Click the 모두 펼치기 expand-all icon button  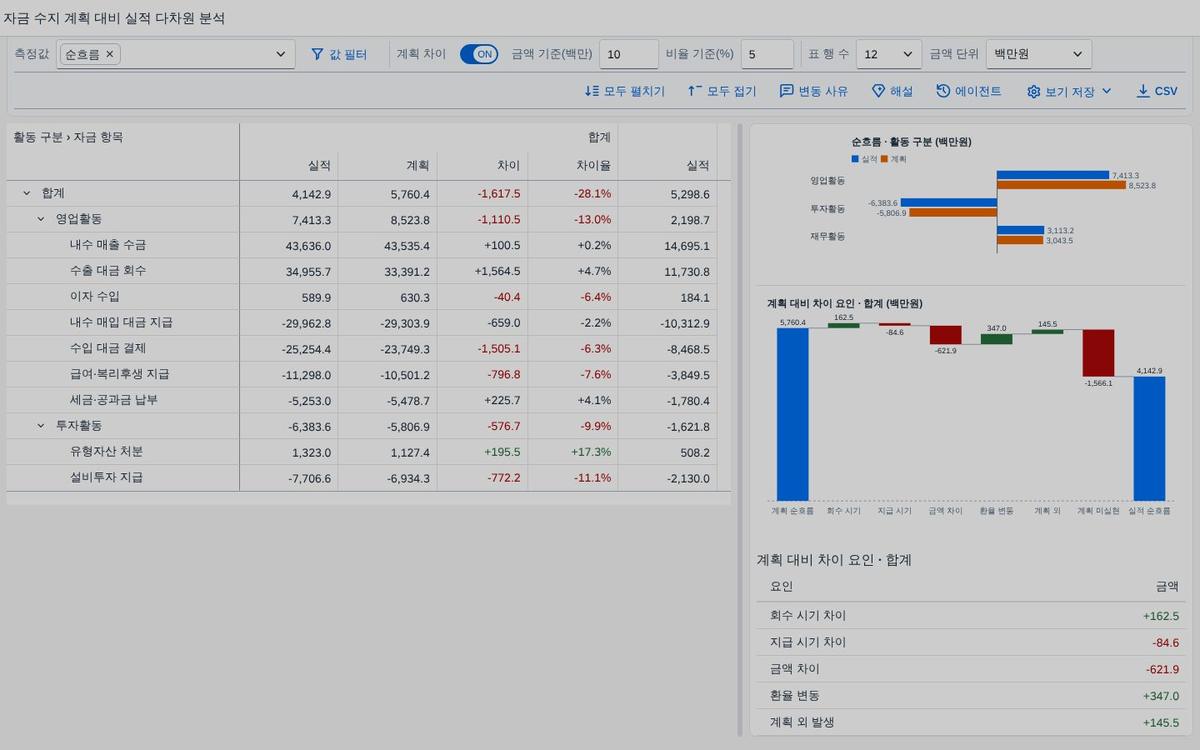(x=625, y=91)
